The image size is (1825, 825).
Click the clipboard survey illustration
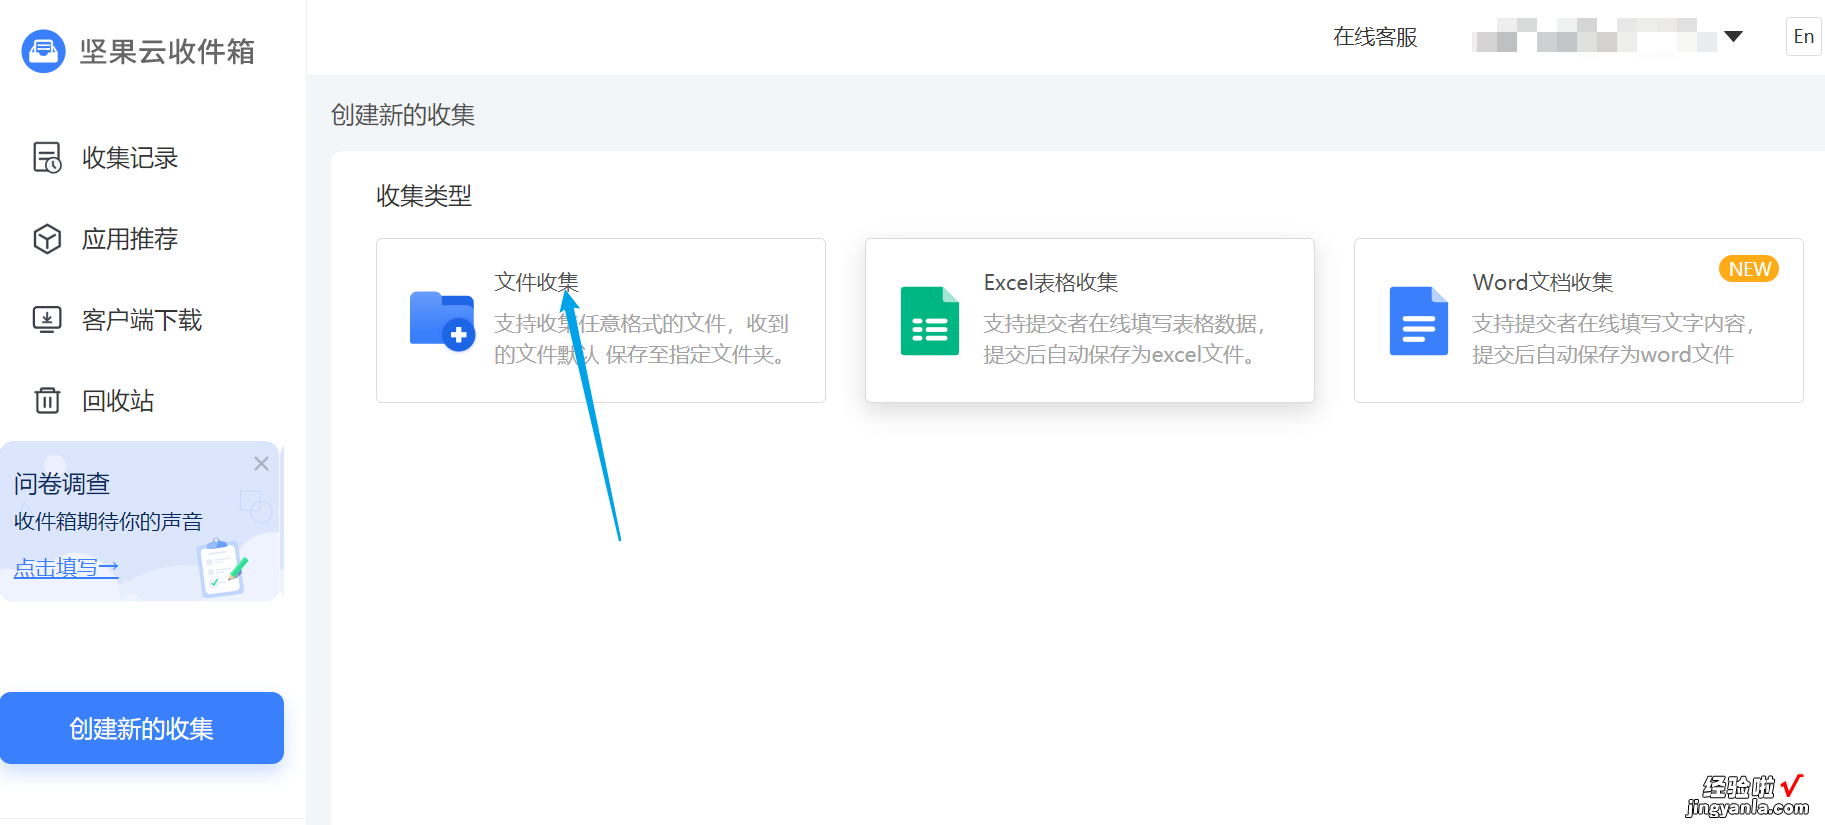223,567
